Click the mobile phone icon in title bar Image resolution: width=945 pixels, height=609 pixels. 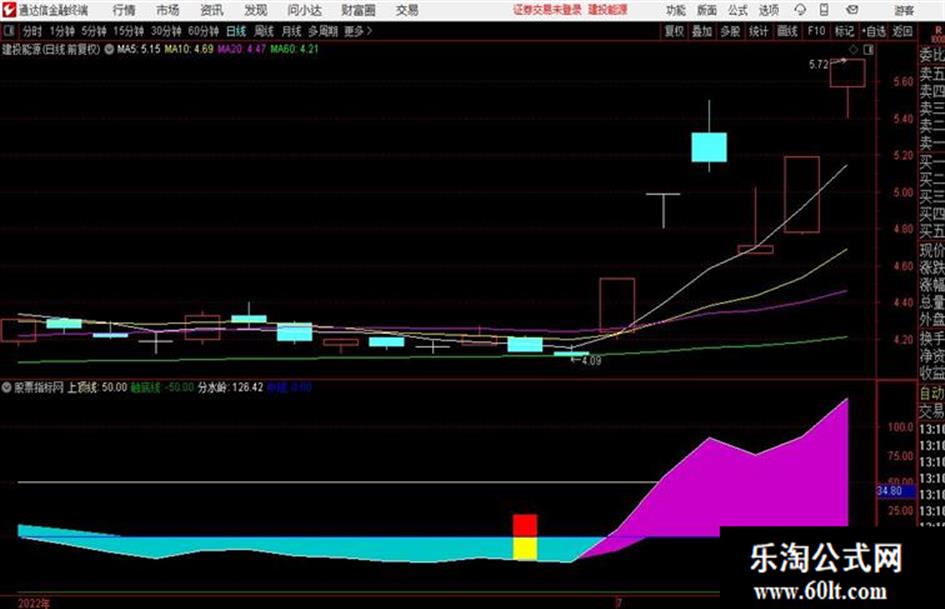[x=824, y=10]
